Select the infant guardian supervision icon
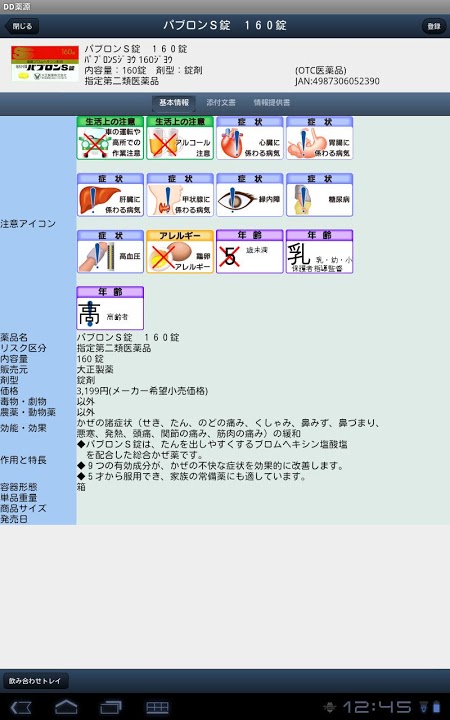Image resolution: width=450 pixels, height=720 pixels. [320, 252]
